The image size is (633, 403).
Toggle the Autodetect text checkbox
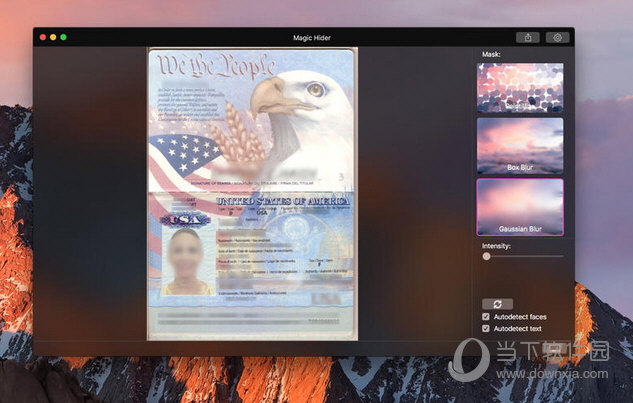pyautogui.click(x=486, y=328)
